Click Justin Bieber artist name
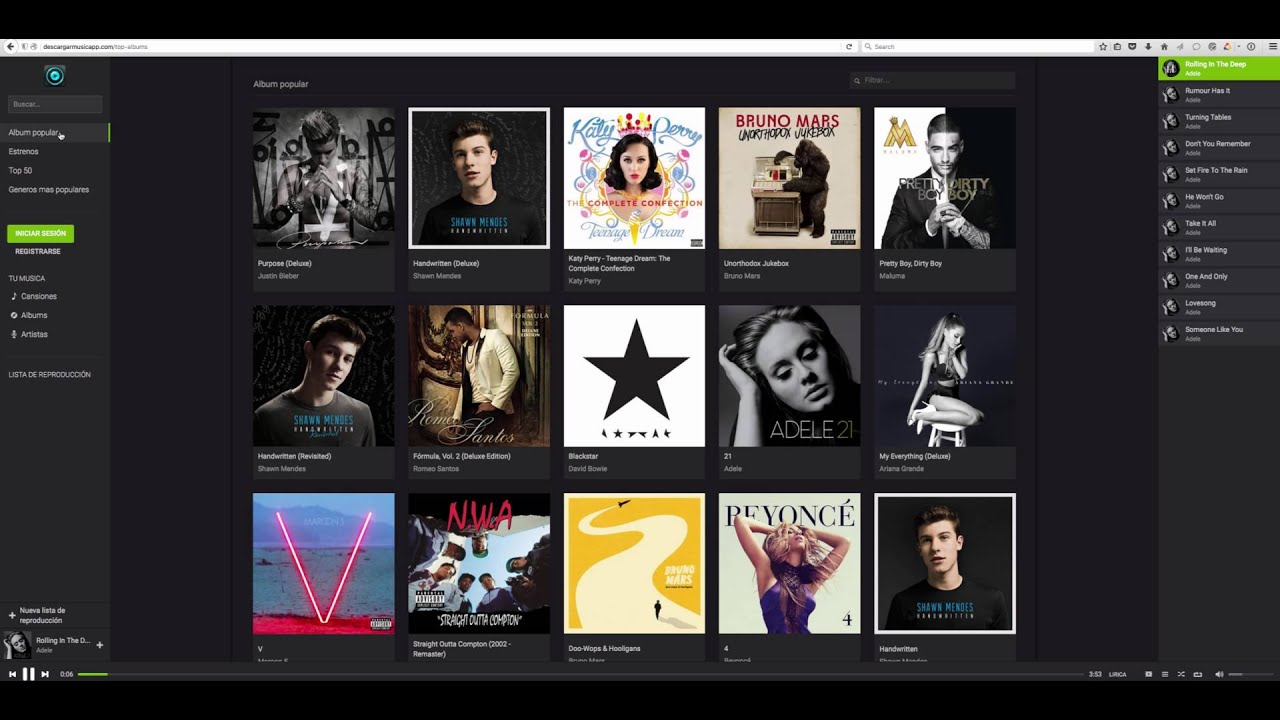Image resolution: width=1280 pixels, height=720 pixels. point(278,276)
